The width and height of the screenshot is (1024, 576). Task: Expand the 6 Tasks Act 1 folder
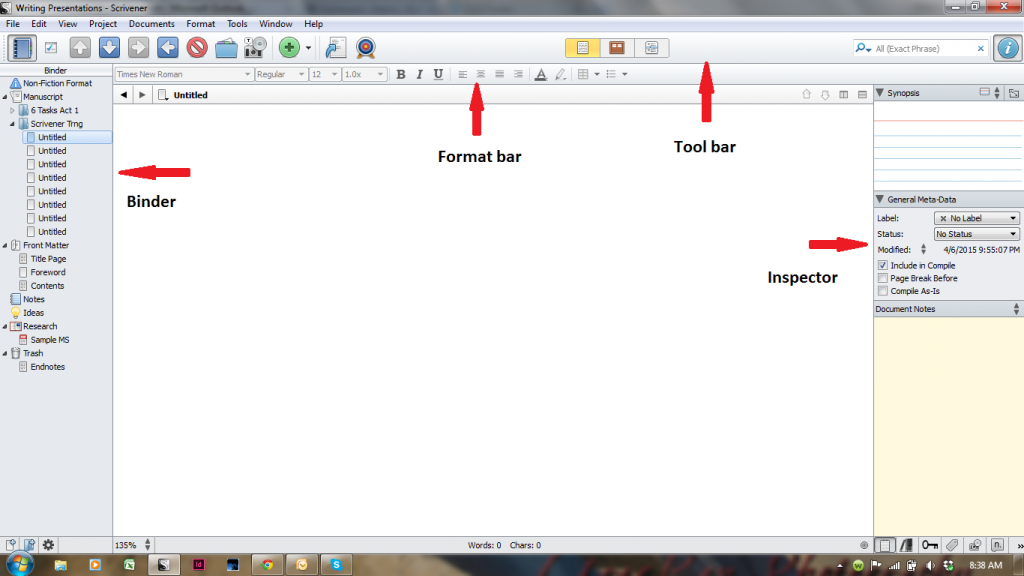coord(12,110)
